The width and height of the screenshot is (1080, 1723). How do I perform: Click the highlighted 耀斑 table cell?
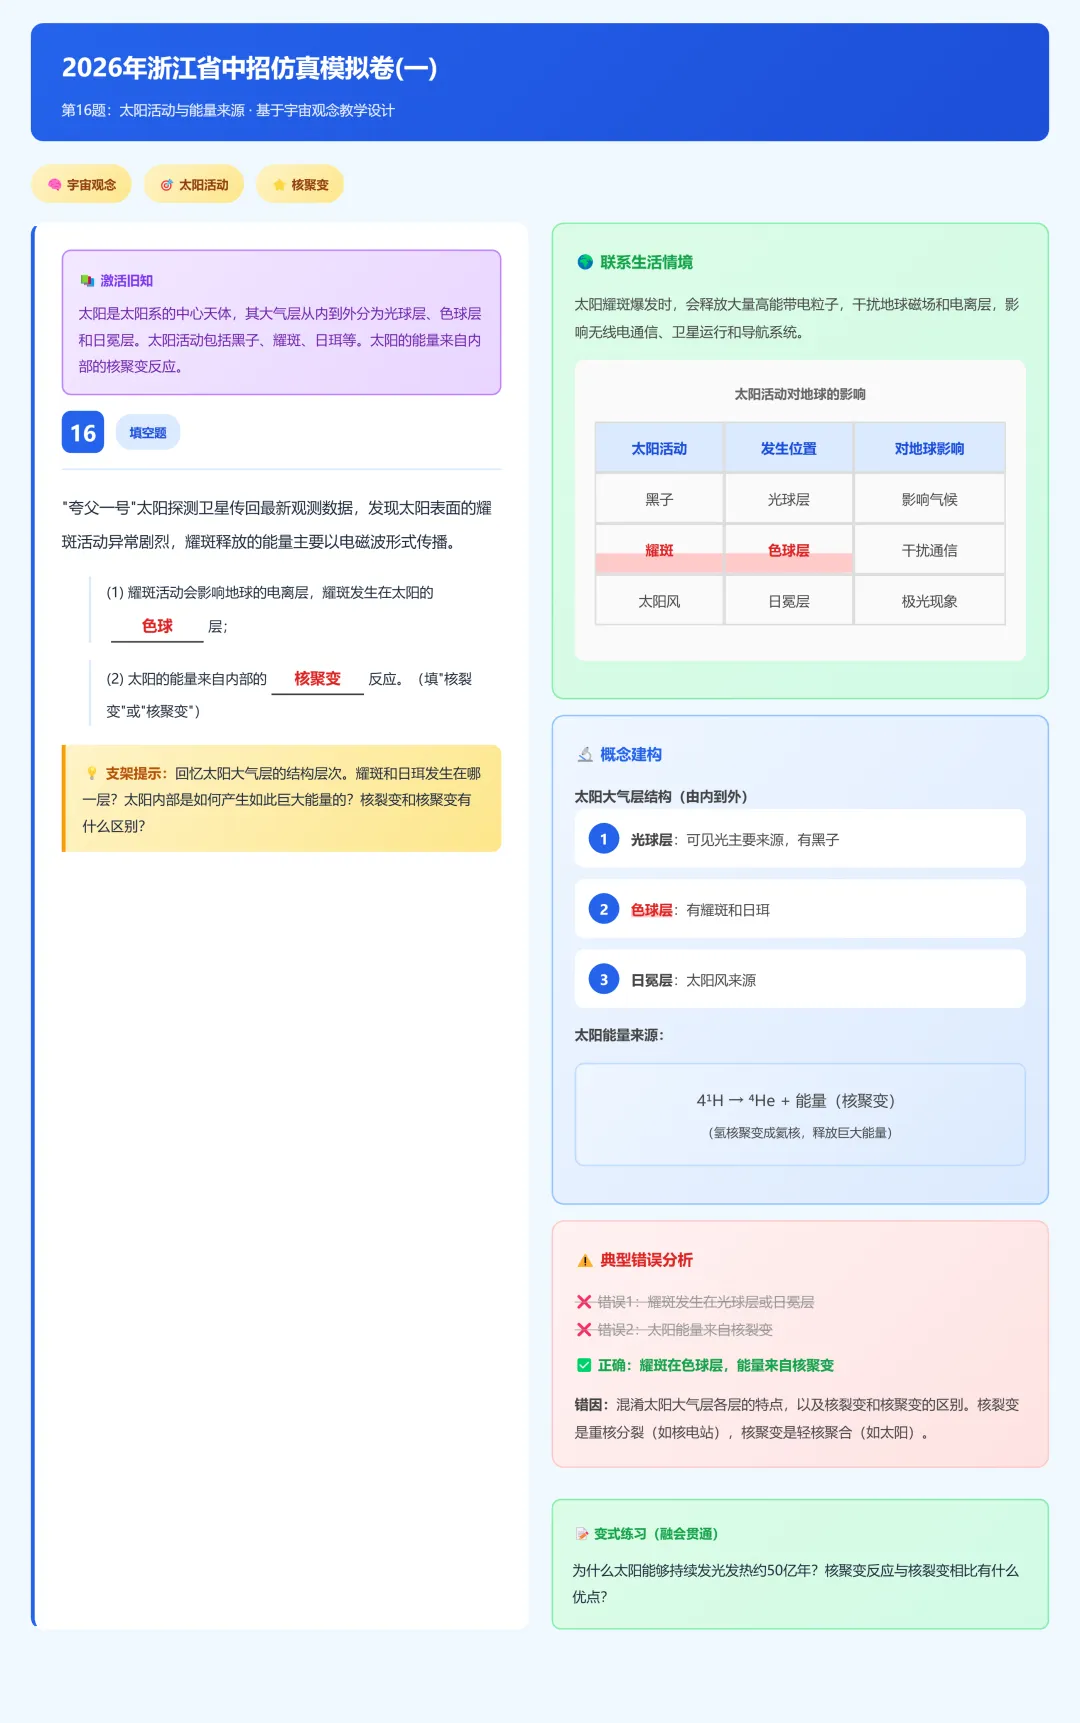[x=659, y=550]
